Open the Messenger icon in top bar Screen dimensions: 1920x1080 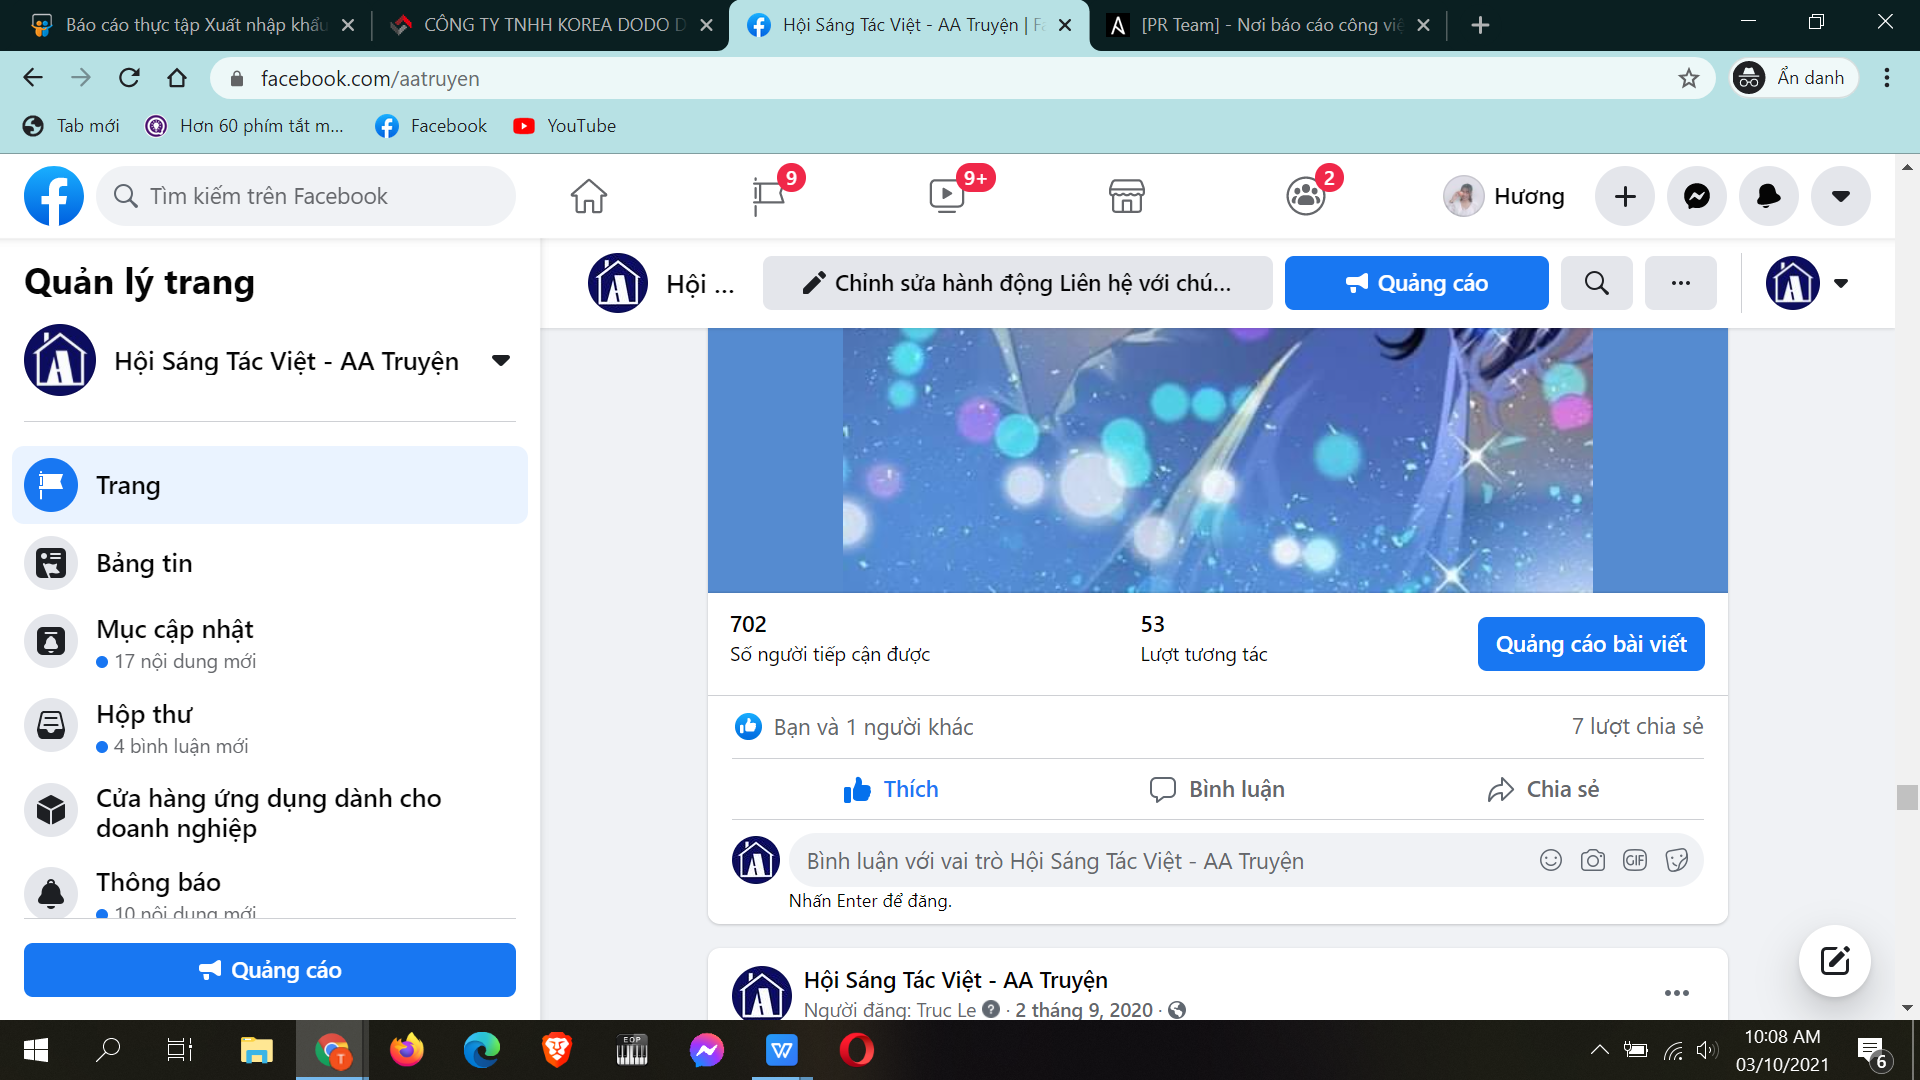click(1697, 196)
